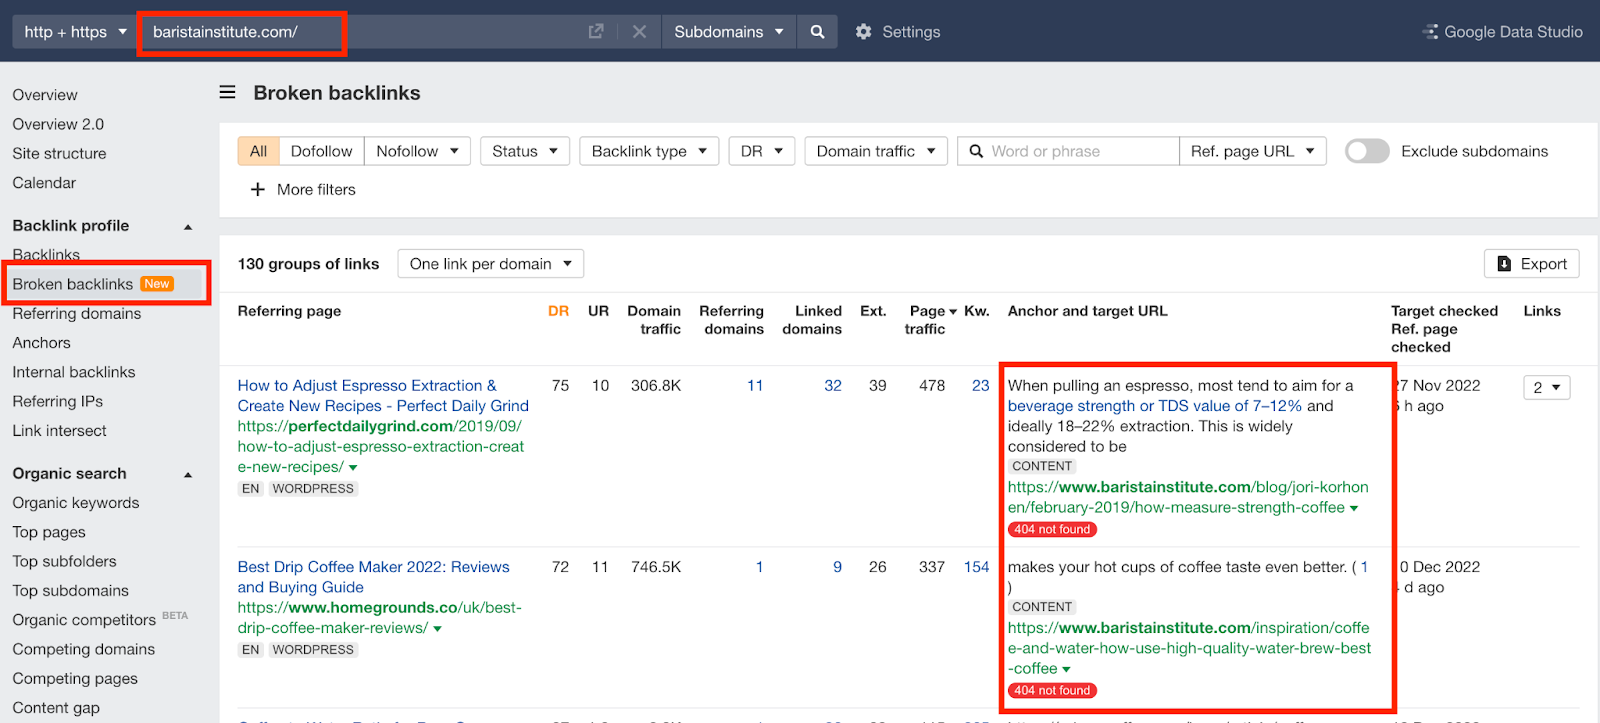Open the Status filter dropdown
1600x723 pixels.
coord(525,151)
